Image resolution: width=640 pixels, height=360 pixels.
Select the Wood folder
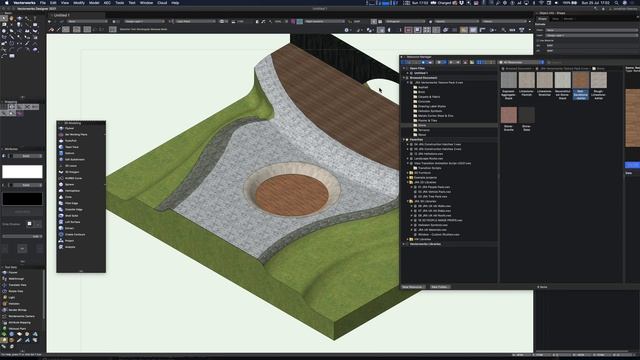click(422, 135)
